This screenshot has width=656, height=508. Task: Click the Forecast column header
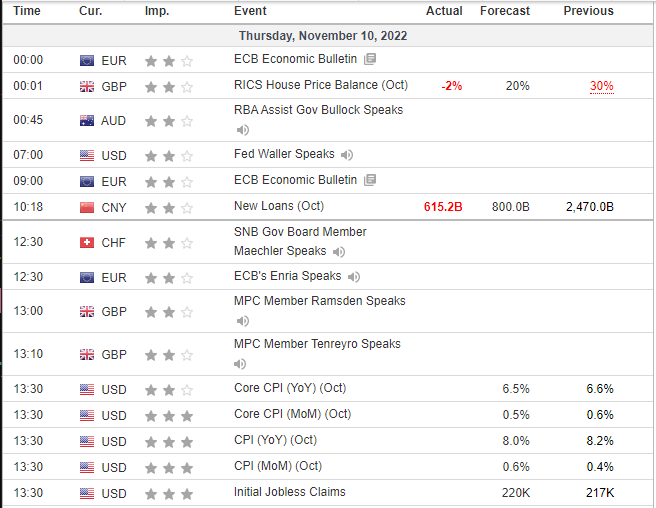click(x=504, y=11)
